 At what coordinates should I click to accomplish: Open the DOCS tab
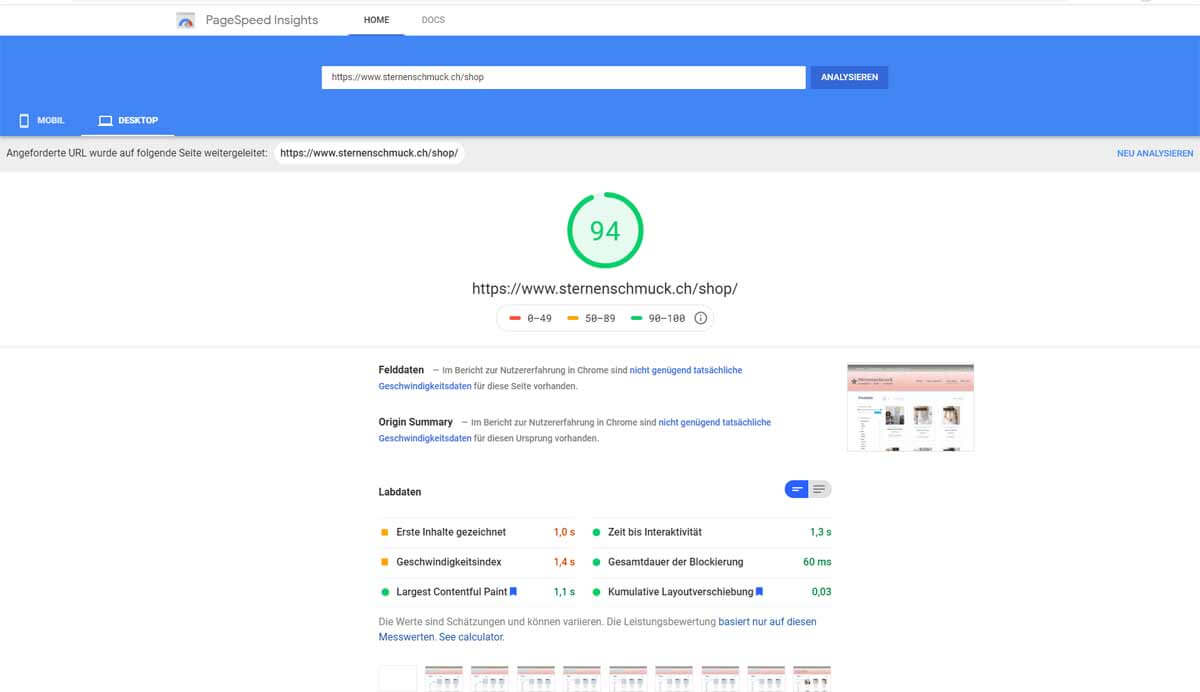click(x=433, y=20)
